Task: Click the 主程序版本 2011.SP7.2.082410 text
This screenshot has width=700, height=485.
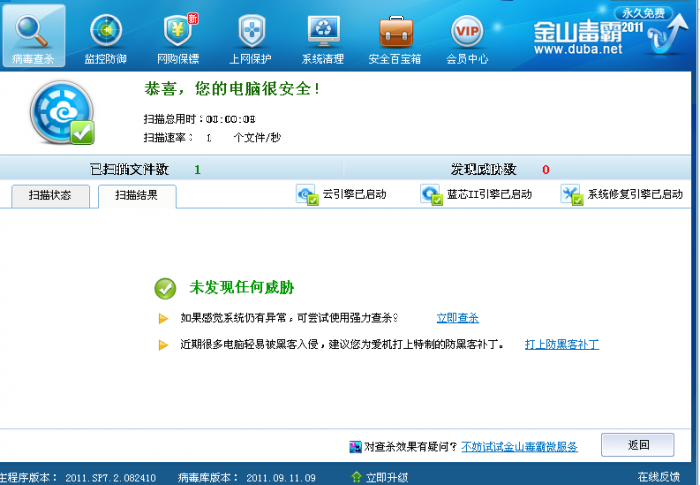Action: [x=77, y=477]
